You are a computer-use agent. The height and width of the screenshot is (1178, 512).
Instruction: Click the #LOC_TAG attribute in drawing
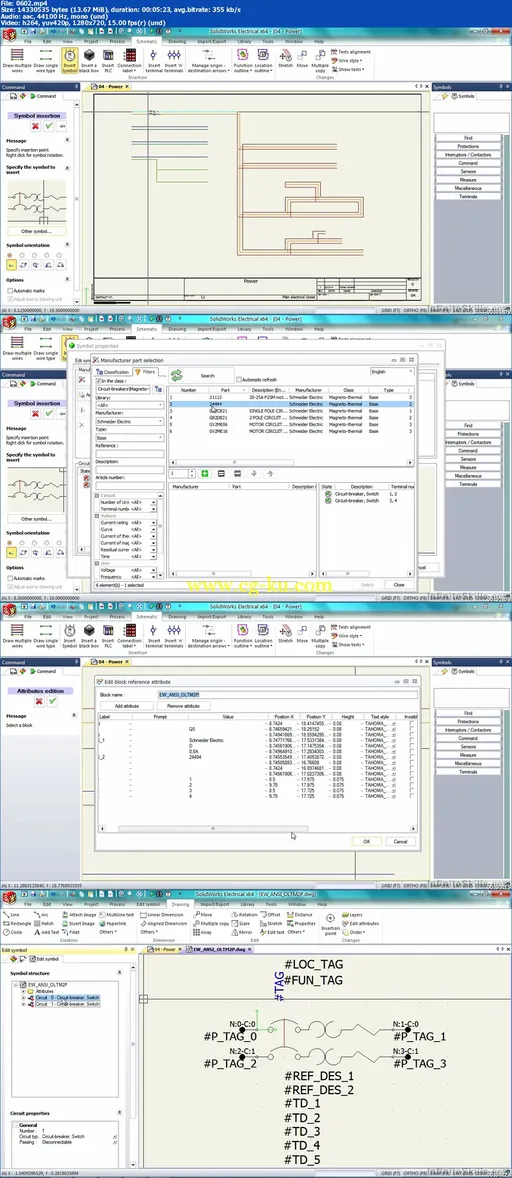pos(313,964)
